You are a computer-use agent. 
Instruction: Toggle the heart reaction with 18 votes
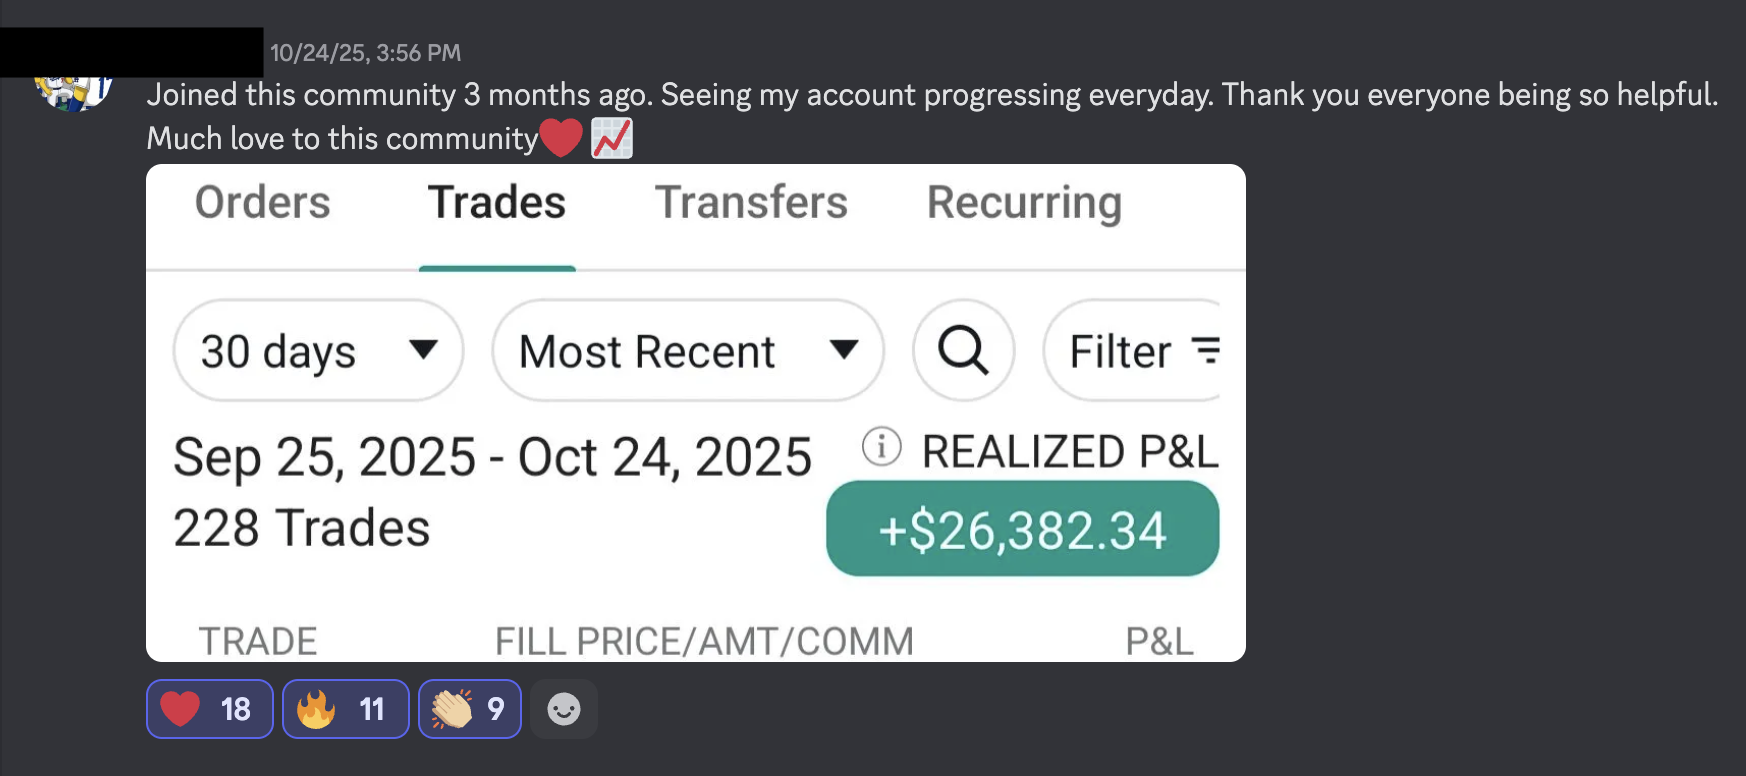tap(209, 709)
